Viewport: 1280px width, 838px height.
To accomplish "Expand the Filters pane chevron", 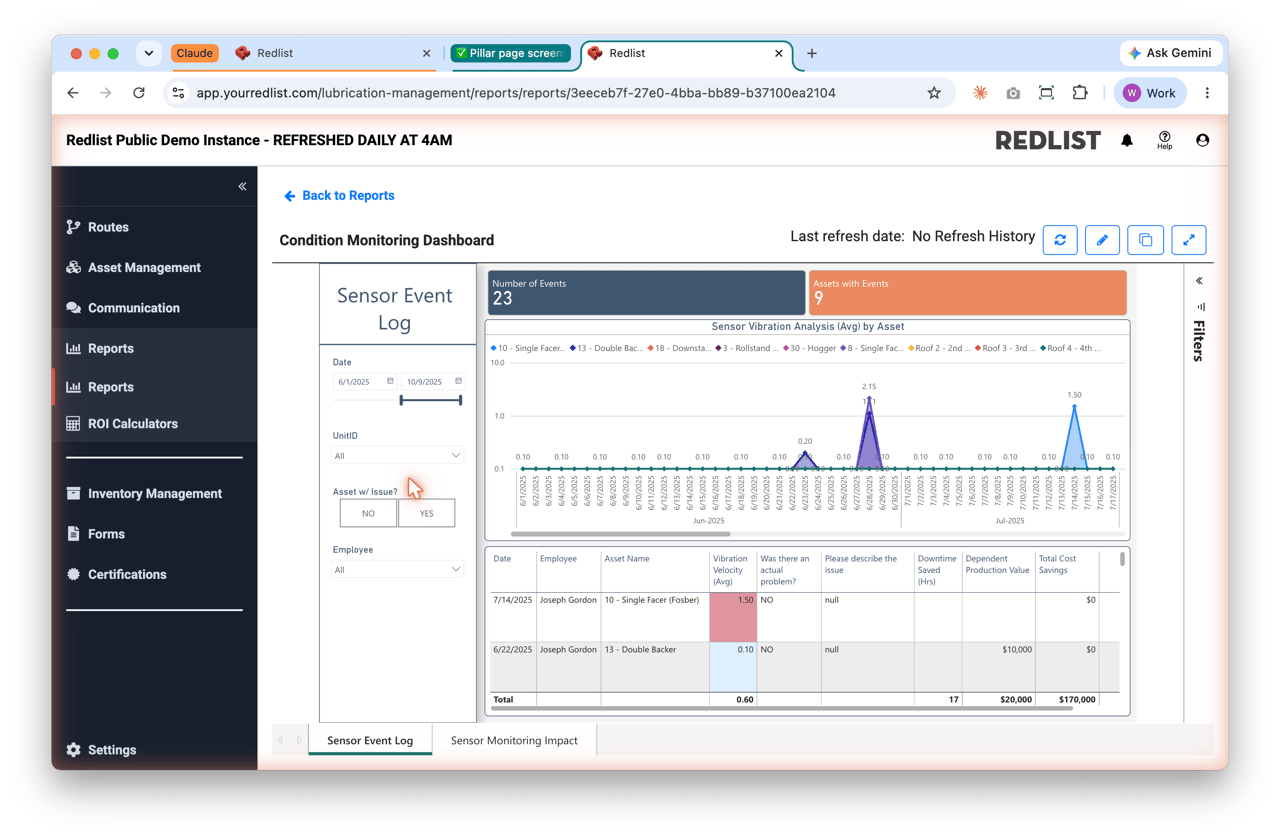I will point(1199,281).
